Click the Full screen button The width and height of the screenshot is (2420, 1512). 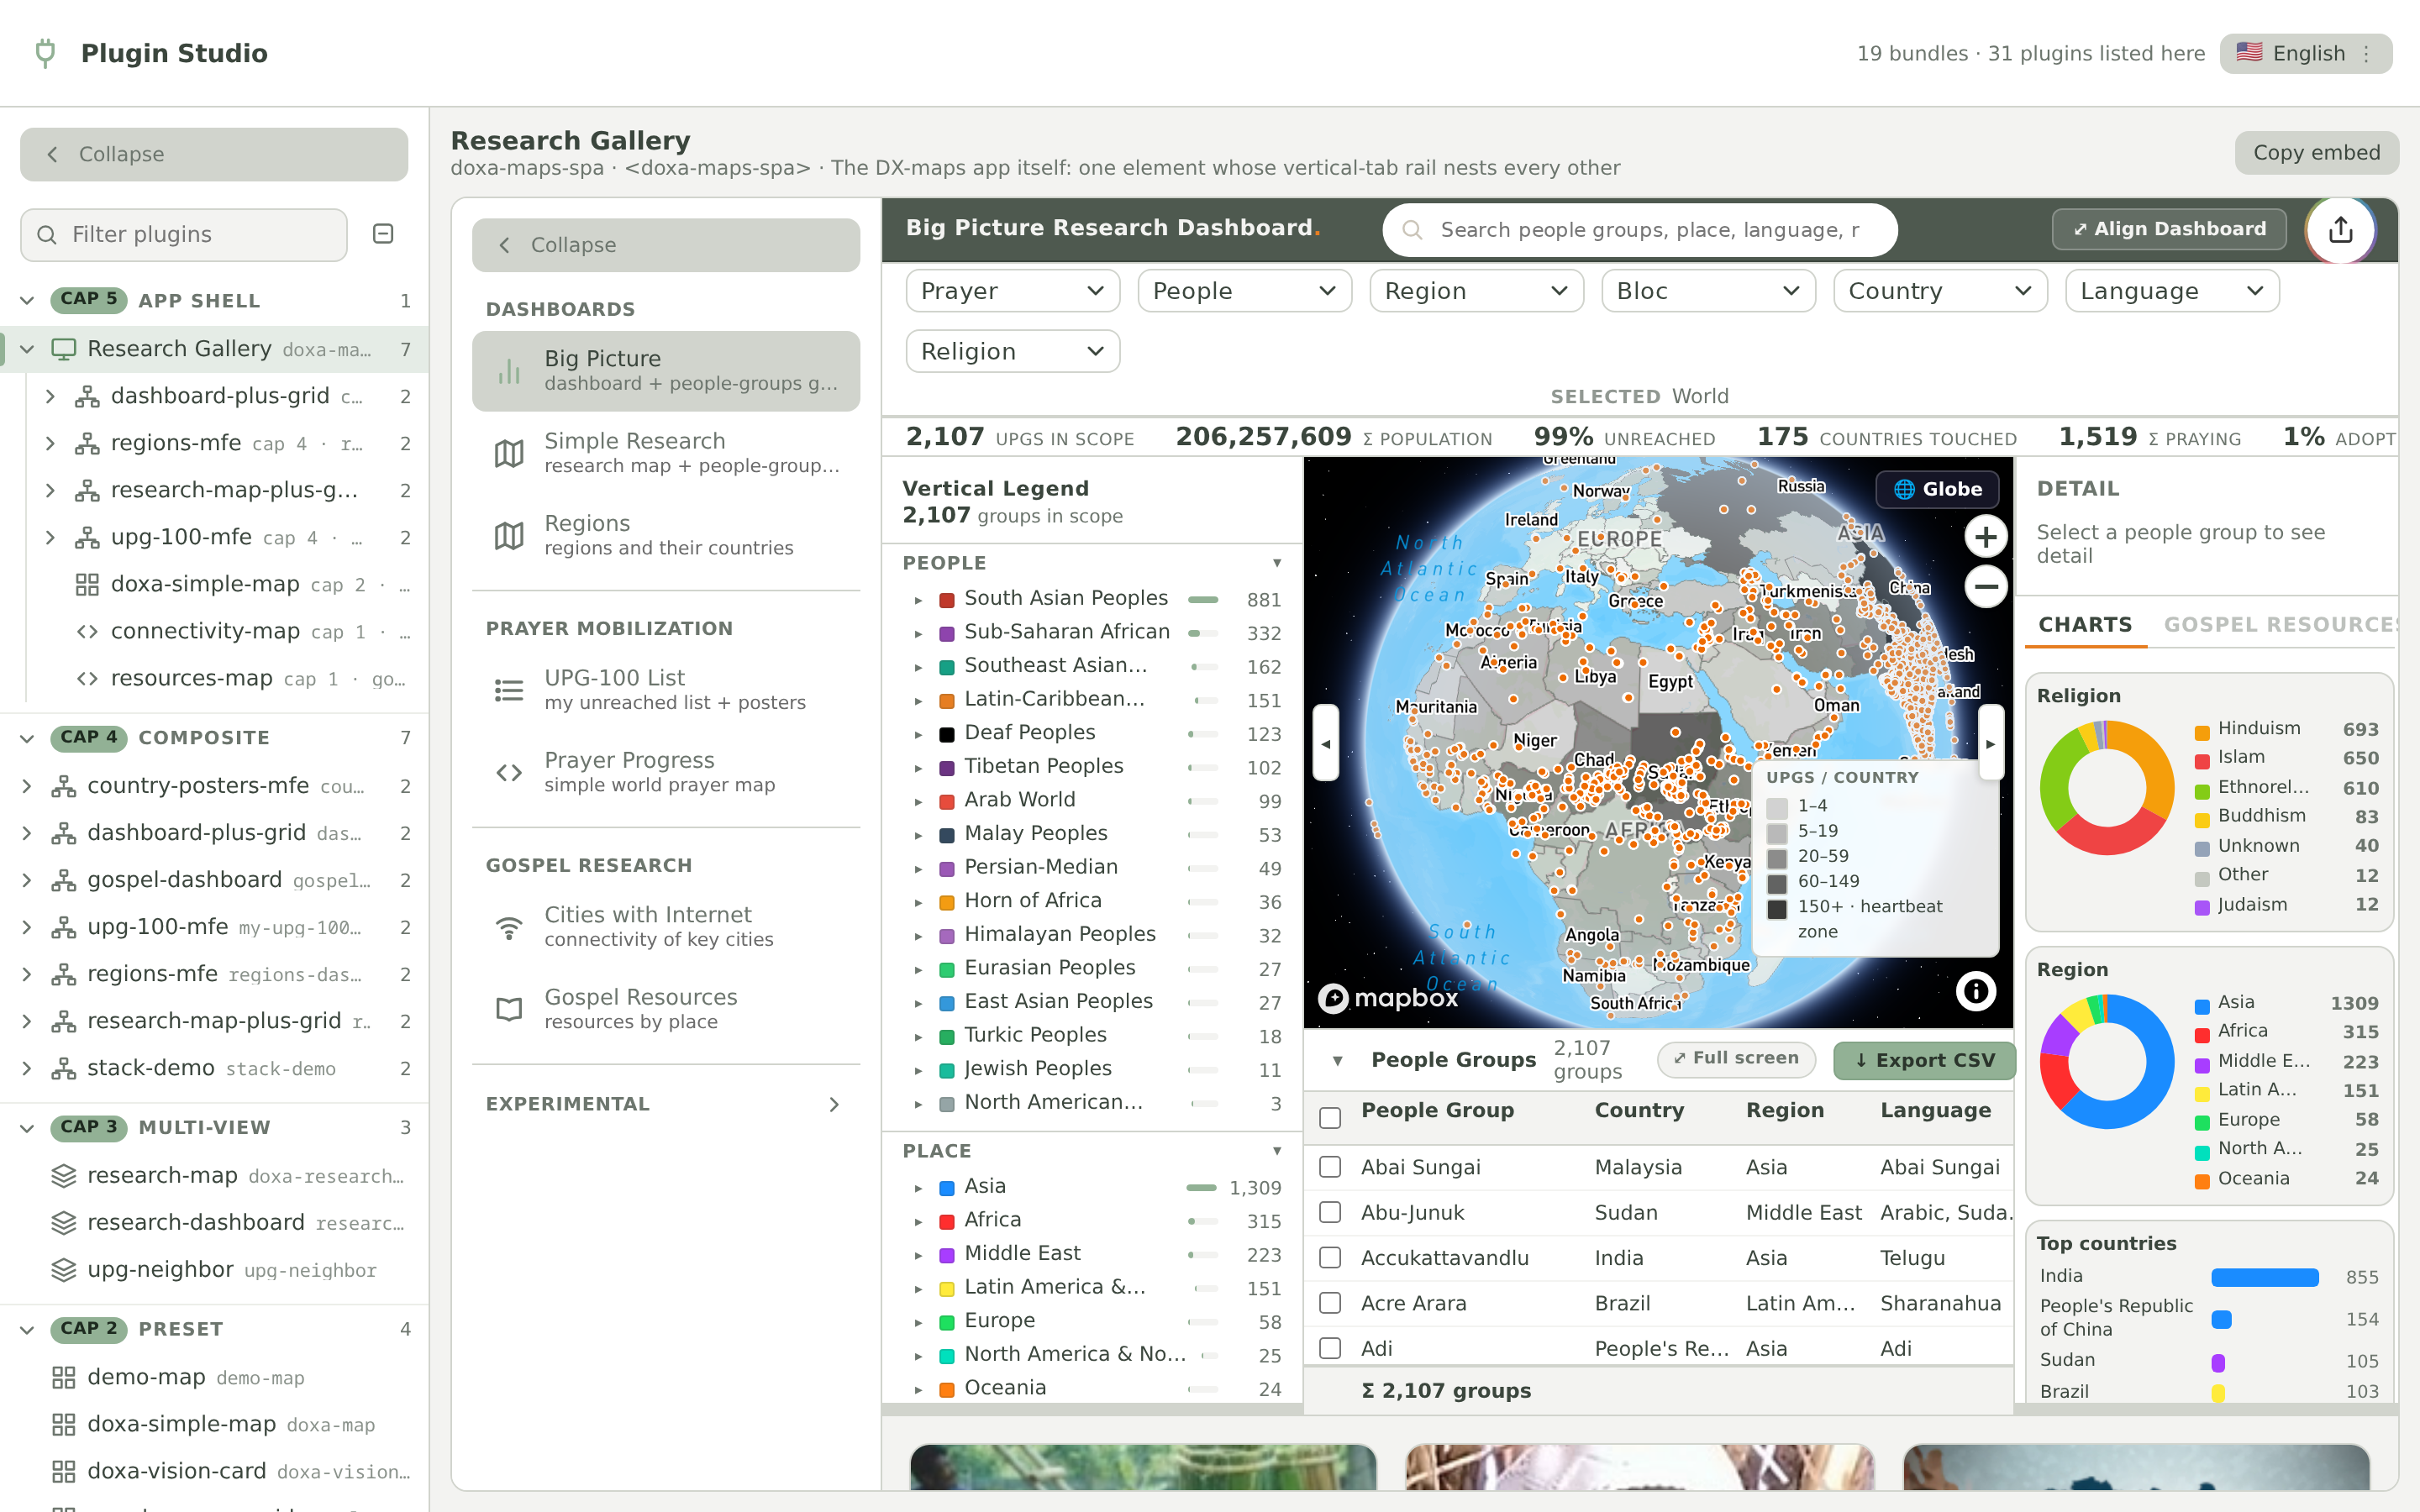tap(1736, 1058)
